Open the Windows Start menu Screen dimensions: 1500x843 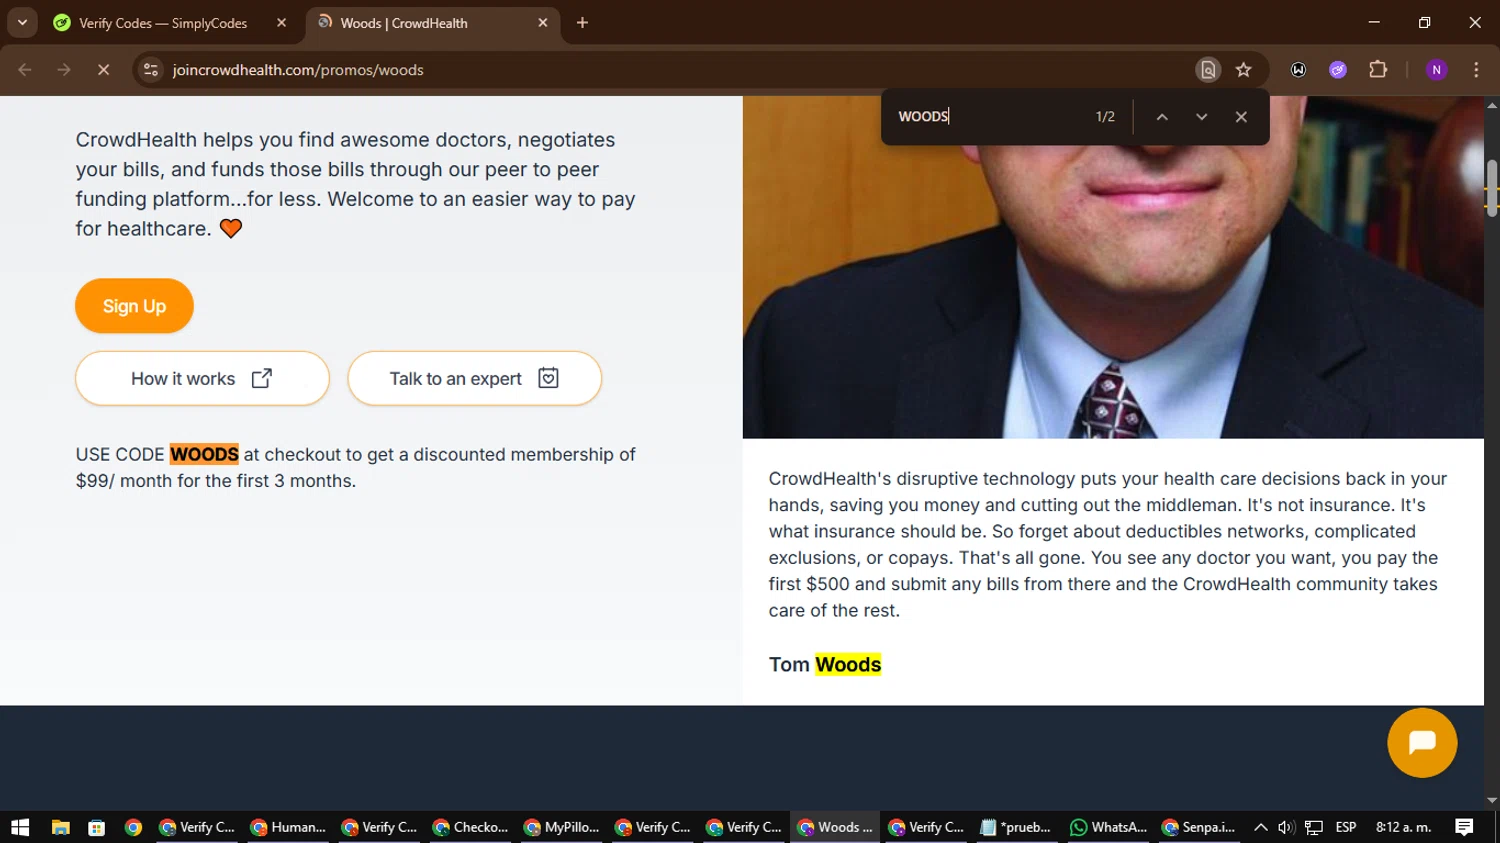pyautogui.click(x=20, y=827)
